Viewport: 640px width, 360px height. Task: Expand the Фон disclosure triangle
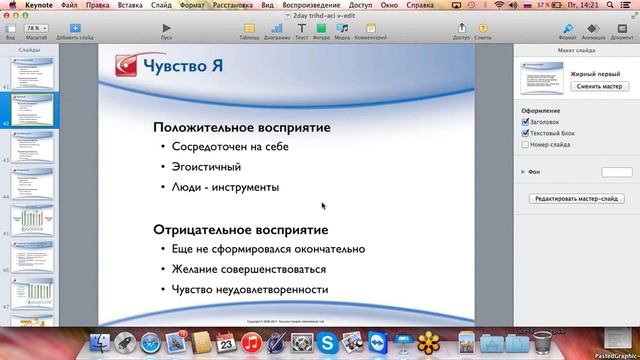523,172
